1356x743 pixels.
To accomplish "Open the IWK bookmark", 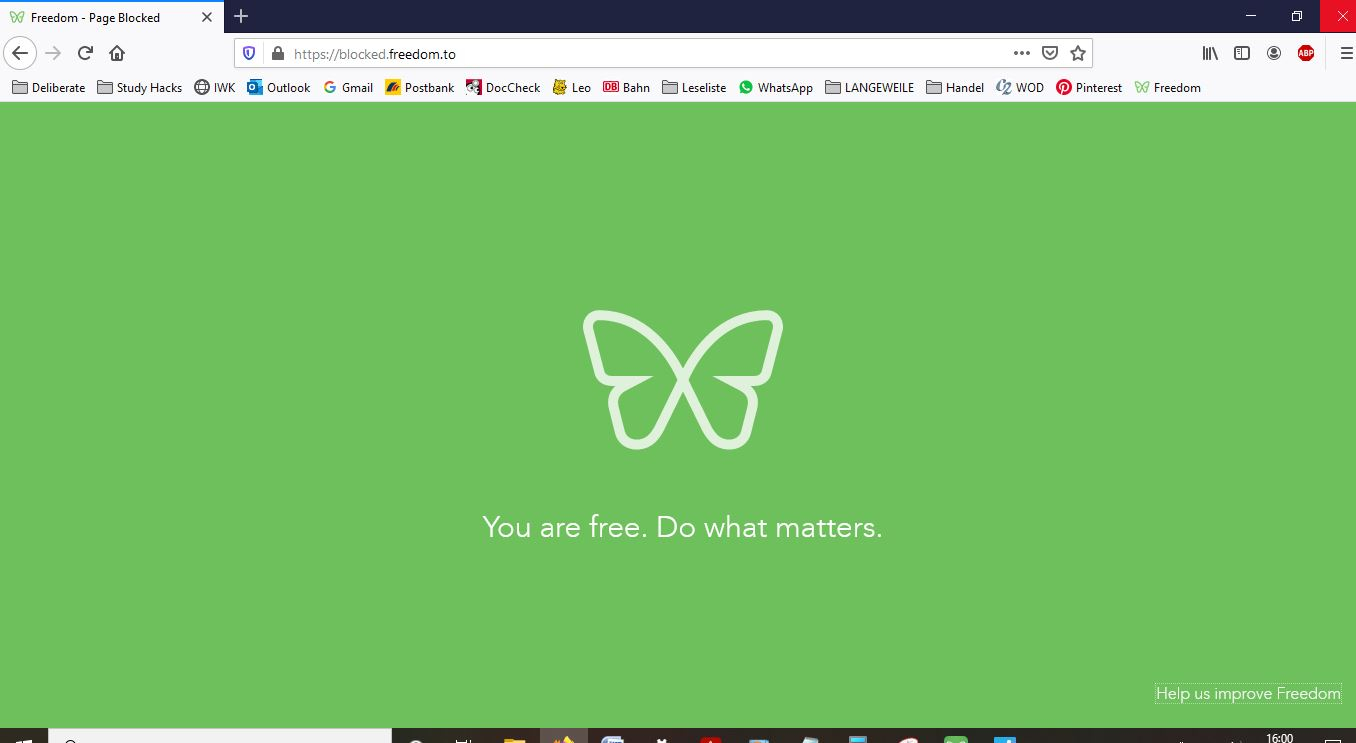I will click(214, 87).
